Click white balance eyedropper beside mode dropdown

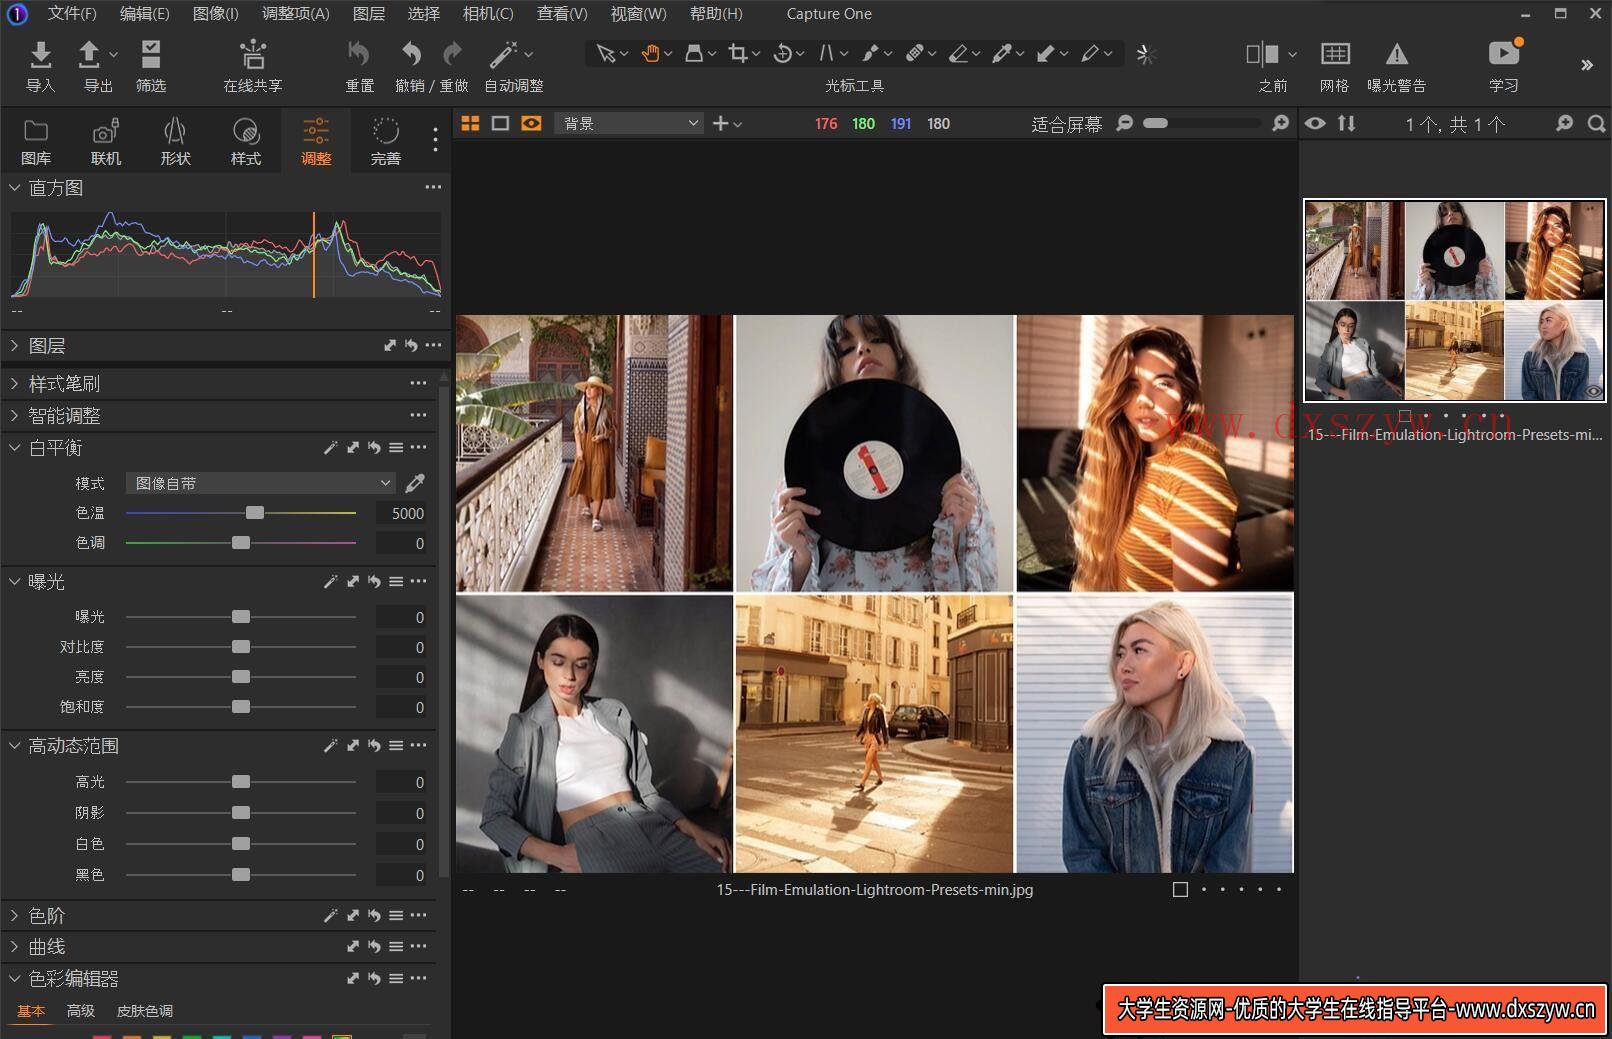click(415, 483)
